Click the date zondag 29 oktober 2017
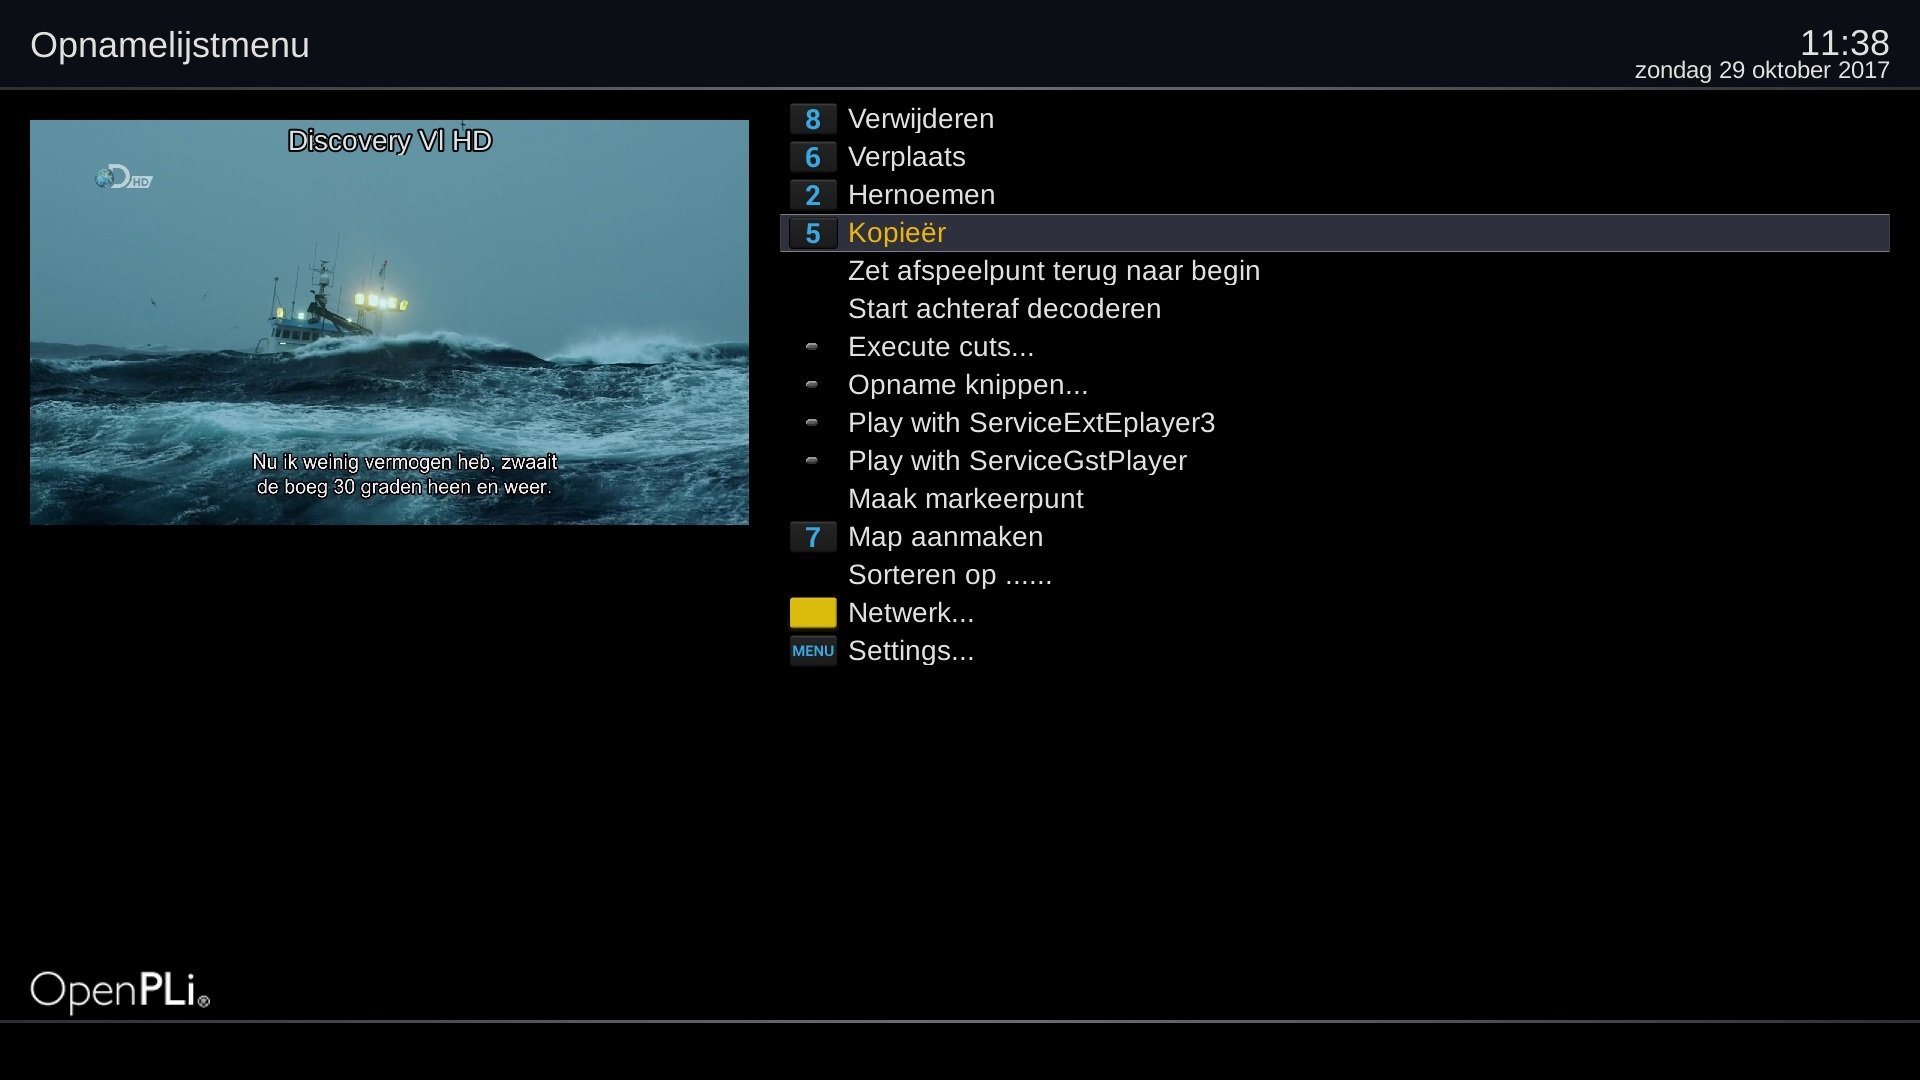The width and height of the screenshot is (1920, 1080). pyautogui.click(x=1762, y=71)
